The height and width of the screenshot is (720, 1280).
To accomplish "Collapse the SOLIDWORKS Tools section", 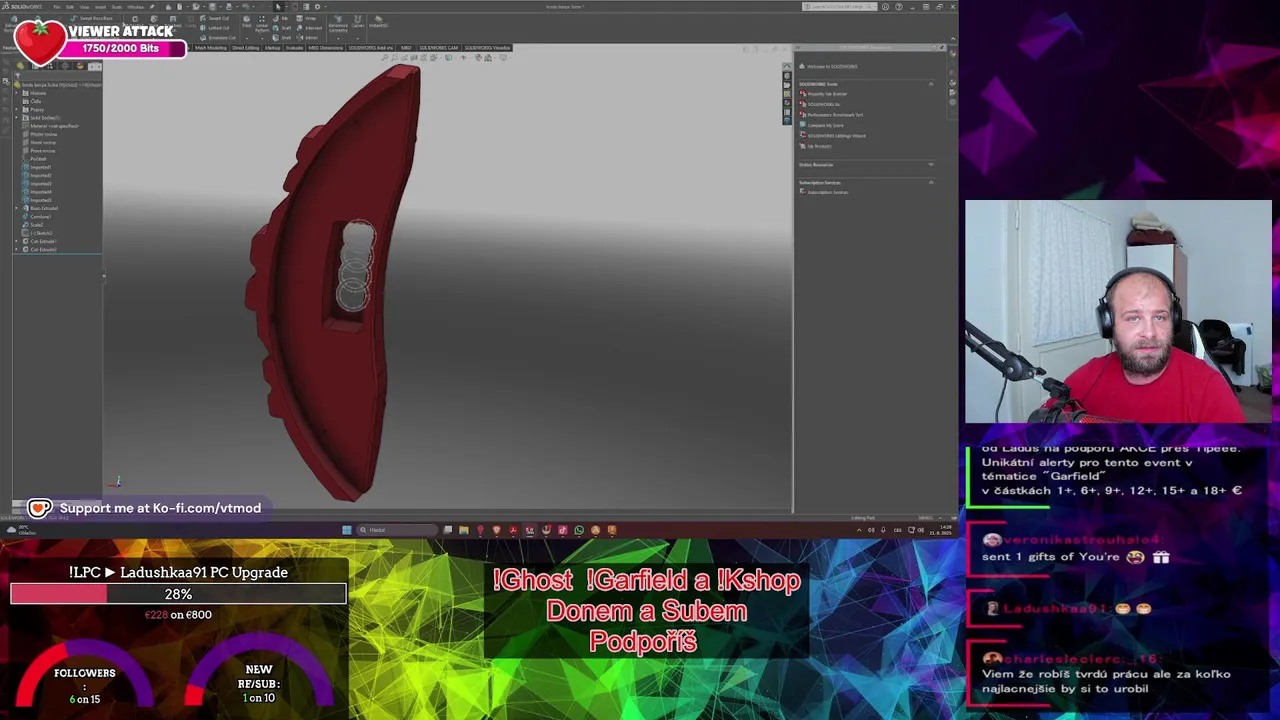I will pos(931,84).
